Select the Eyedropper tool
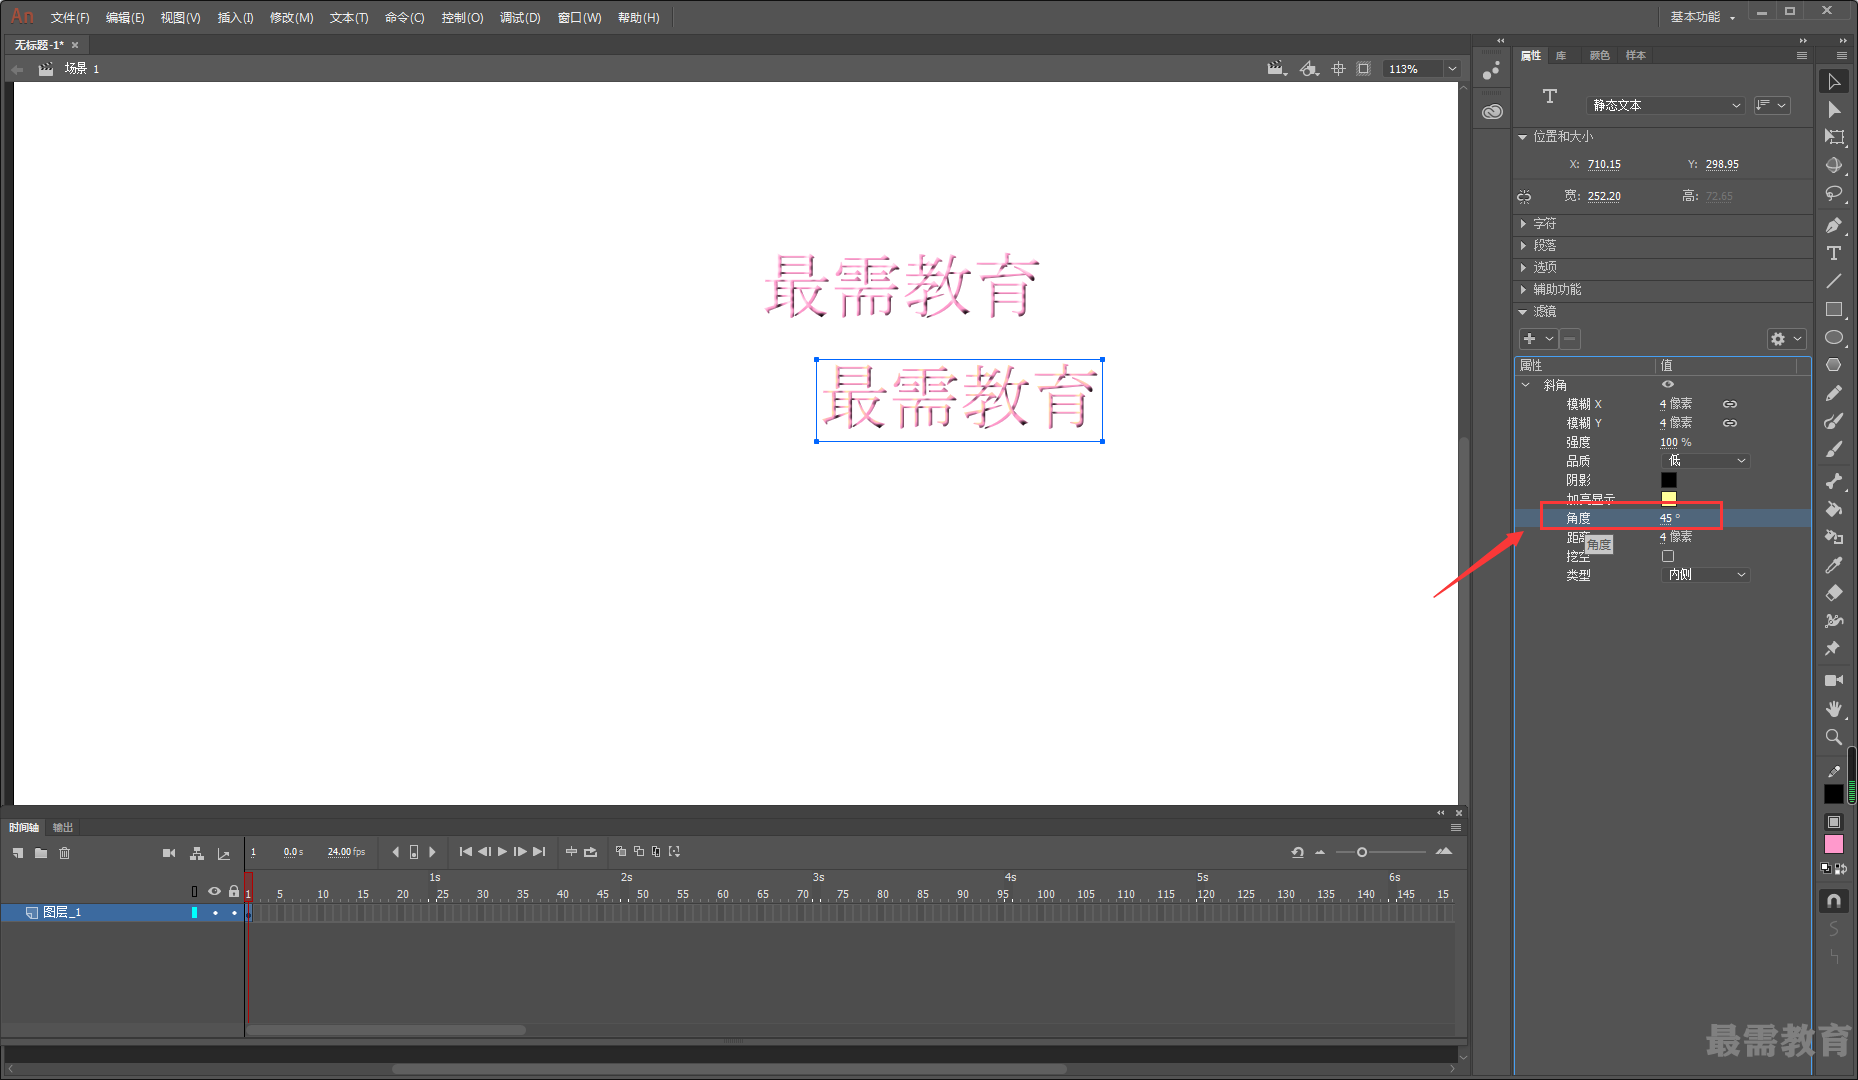The image size is (1858, 1080). point(1834,565)
